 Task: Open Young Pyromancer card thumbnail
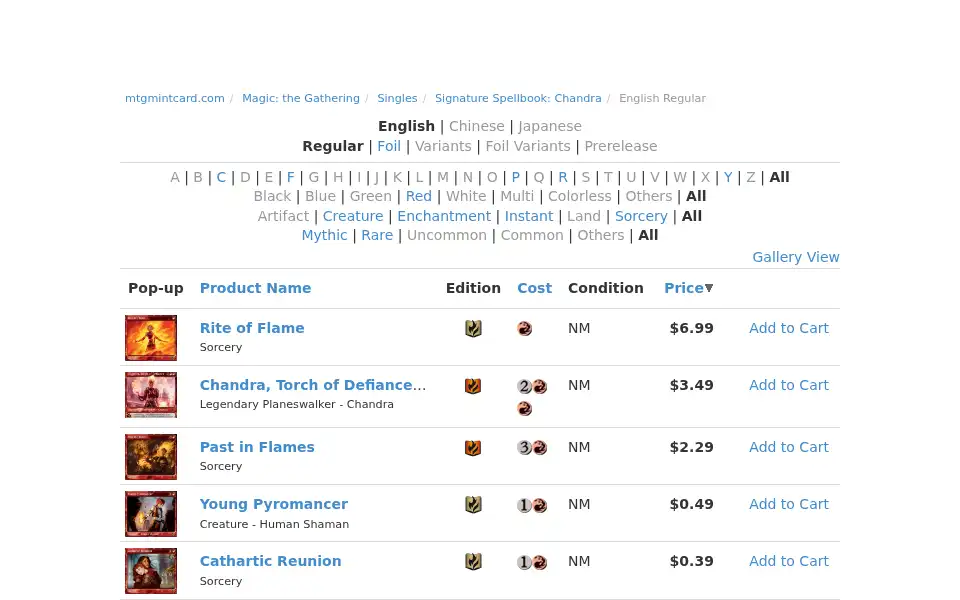point(151,514)
